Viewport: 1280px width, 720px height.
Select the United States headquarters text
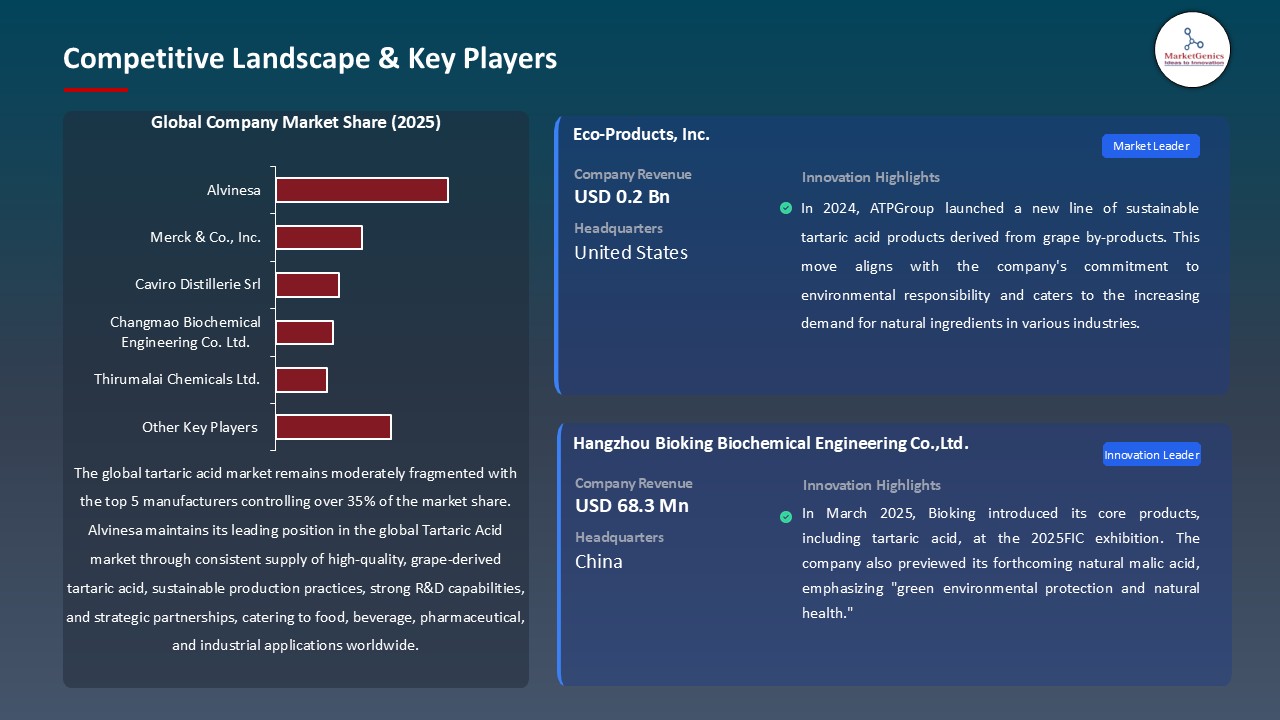630,252
